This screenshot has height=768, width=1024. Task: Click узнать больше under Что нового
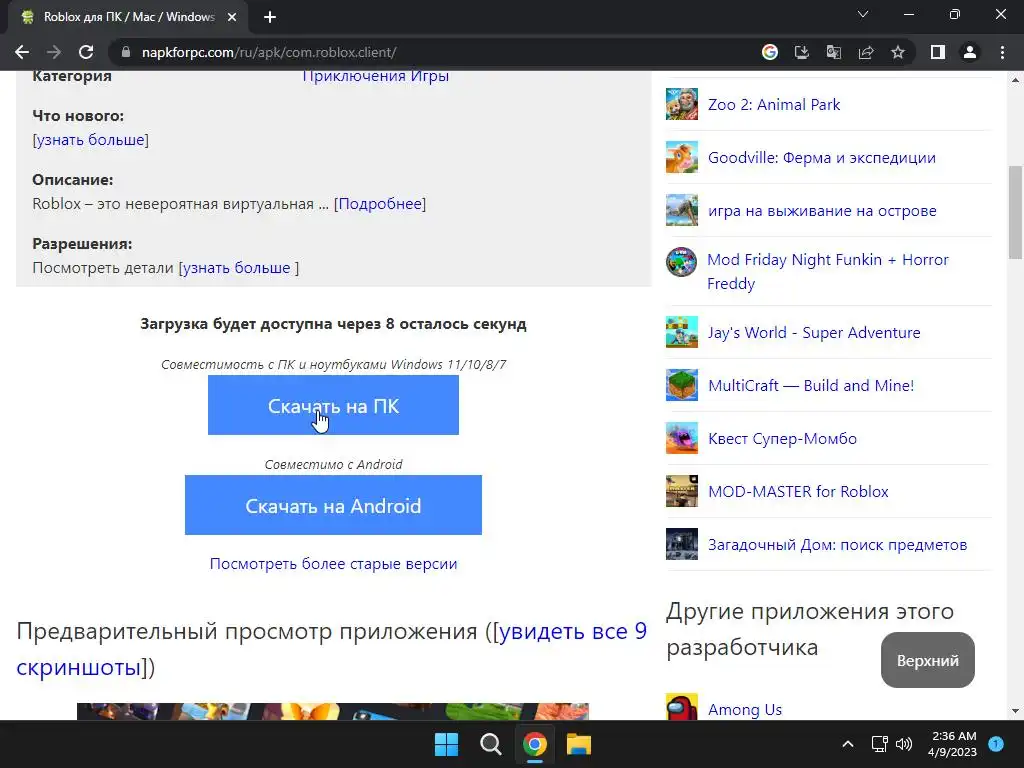[x=90, y=140]
